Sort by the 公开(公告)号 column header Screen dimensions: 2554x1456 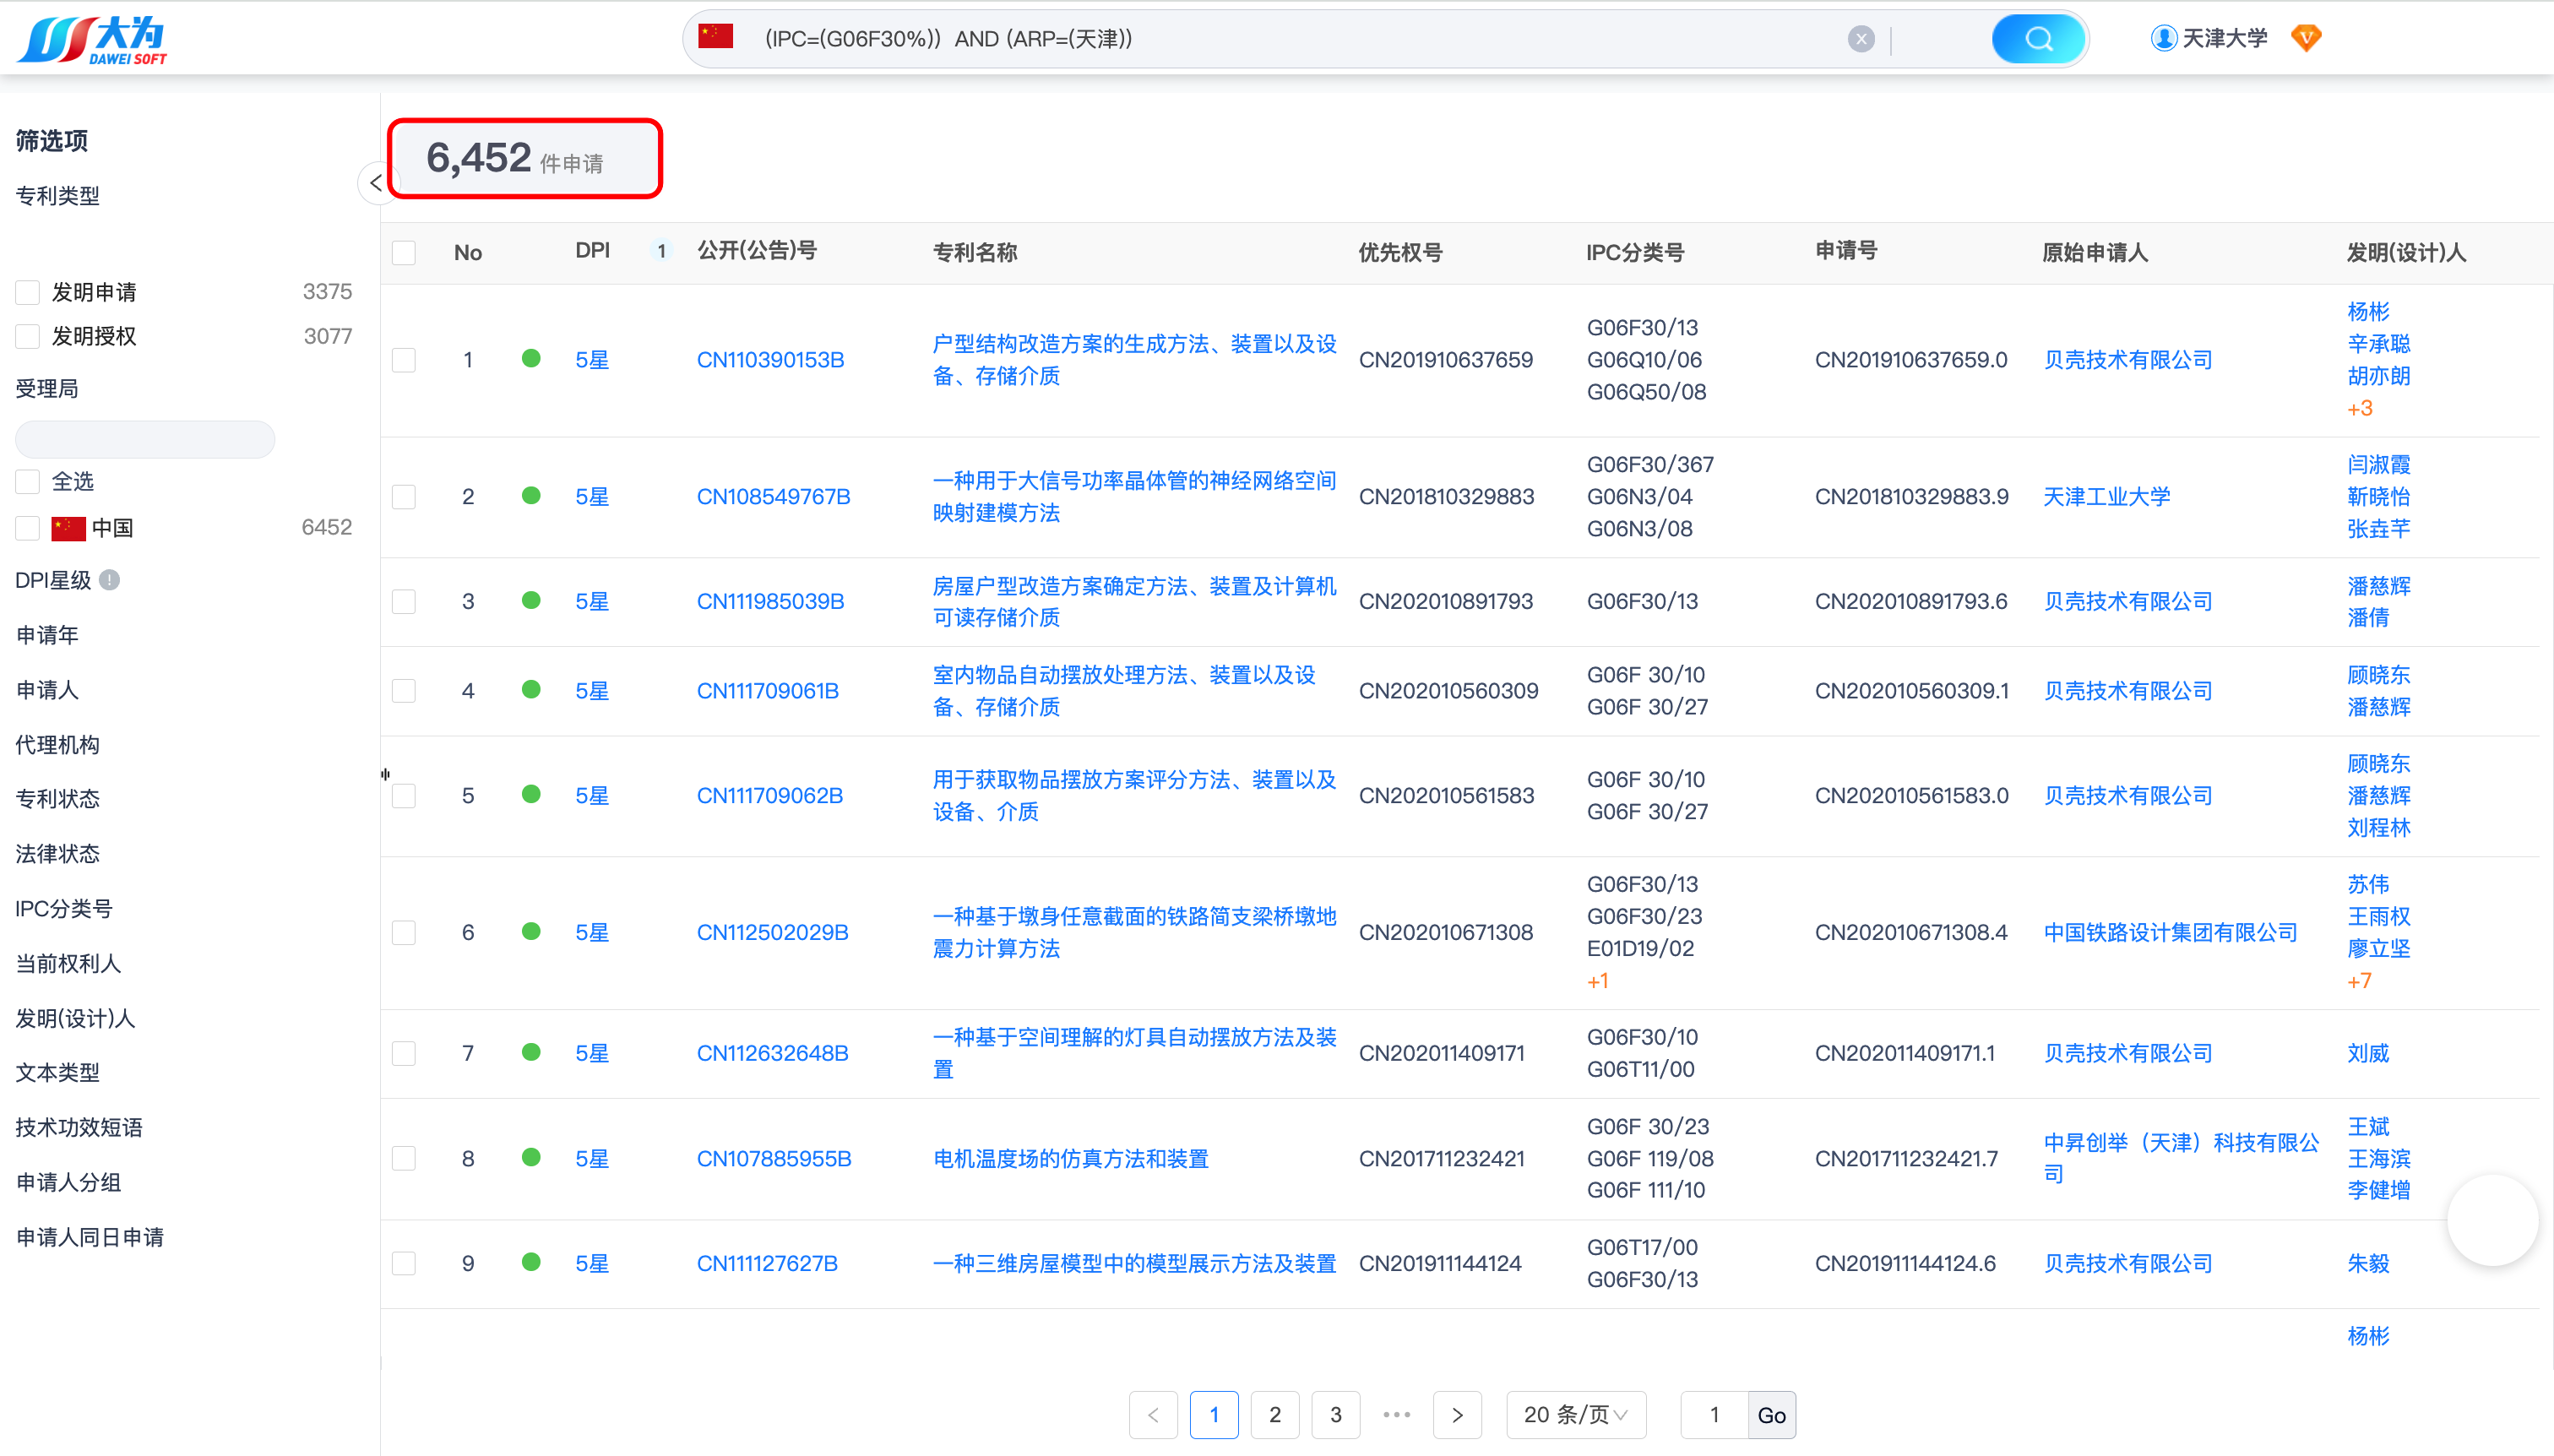756,251
